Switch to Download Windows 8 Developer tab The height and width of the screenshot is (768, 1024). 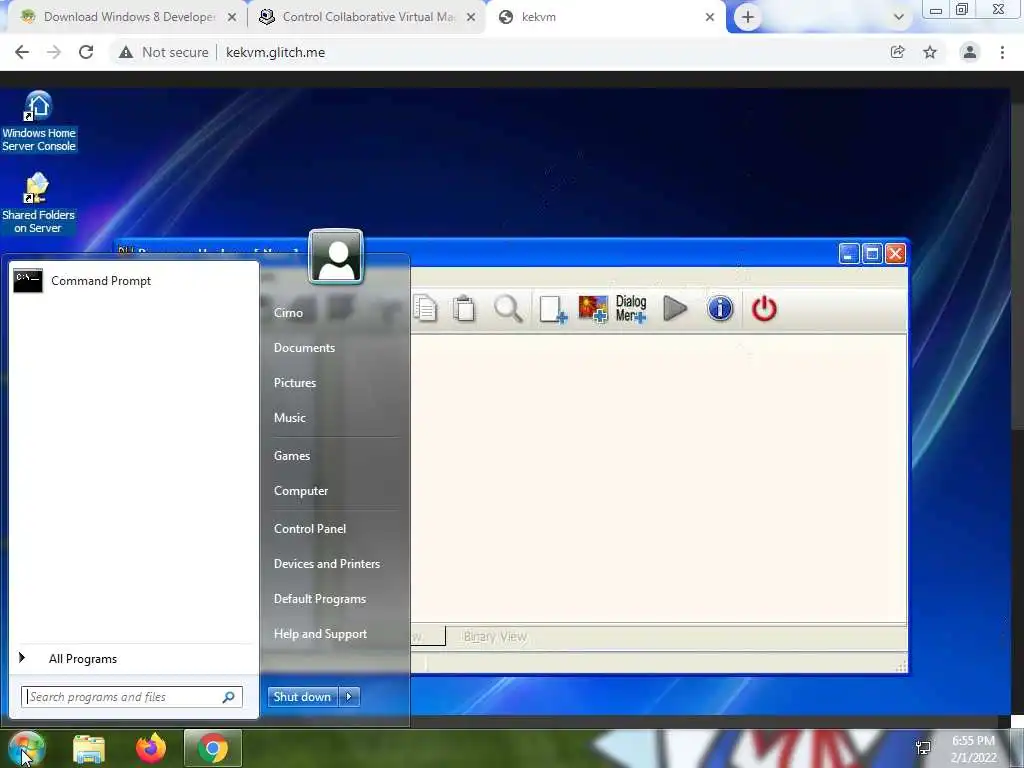point(129,17)
